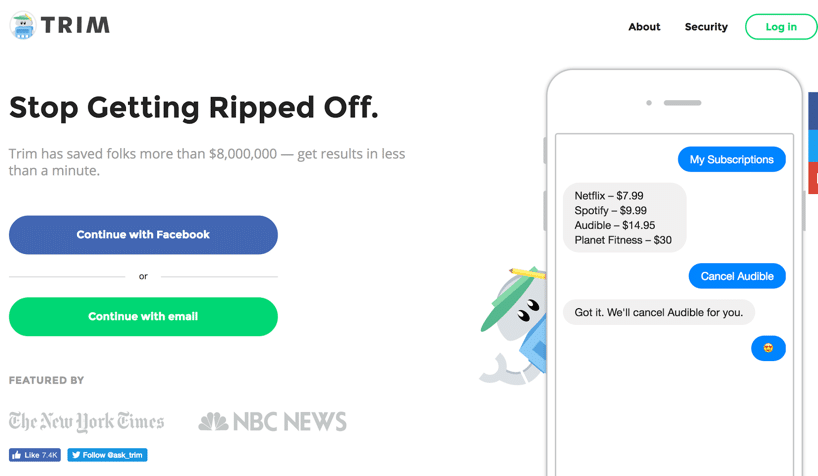Screen dimensions: 818x476
Task: Click the Log in button
Action: coord(780,27)
